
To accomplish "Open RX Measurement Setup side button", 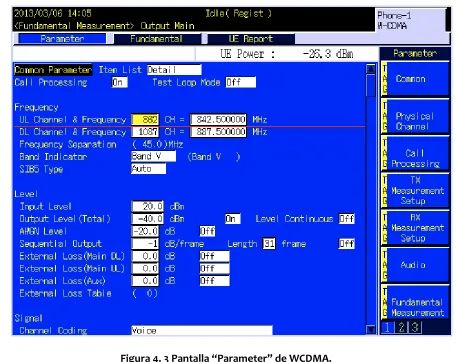I will (415, 228).
